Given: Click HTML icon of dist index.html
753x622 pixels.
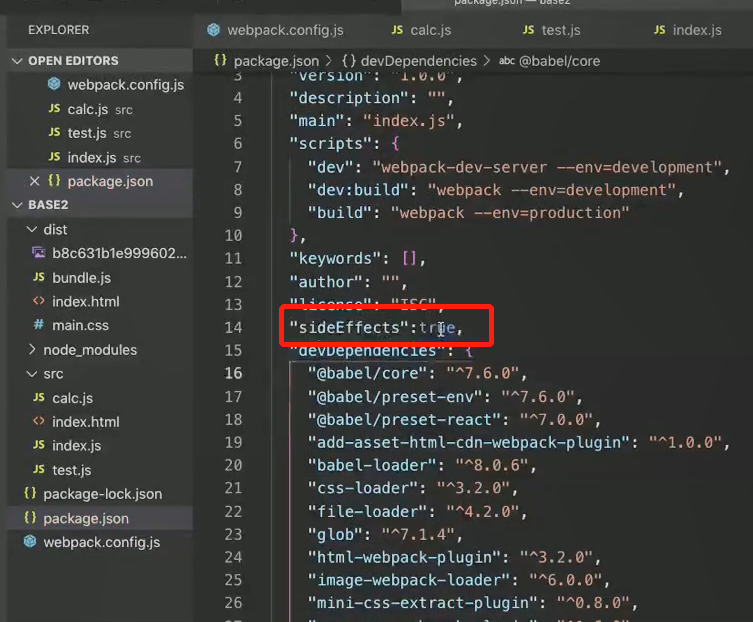Looking at the screenshot, I should click(39, 301).
